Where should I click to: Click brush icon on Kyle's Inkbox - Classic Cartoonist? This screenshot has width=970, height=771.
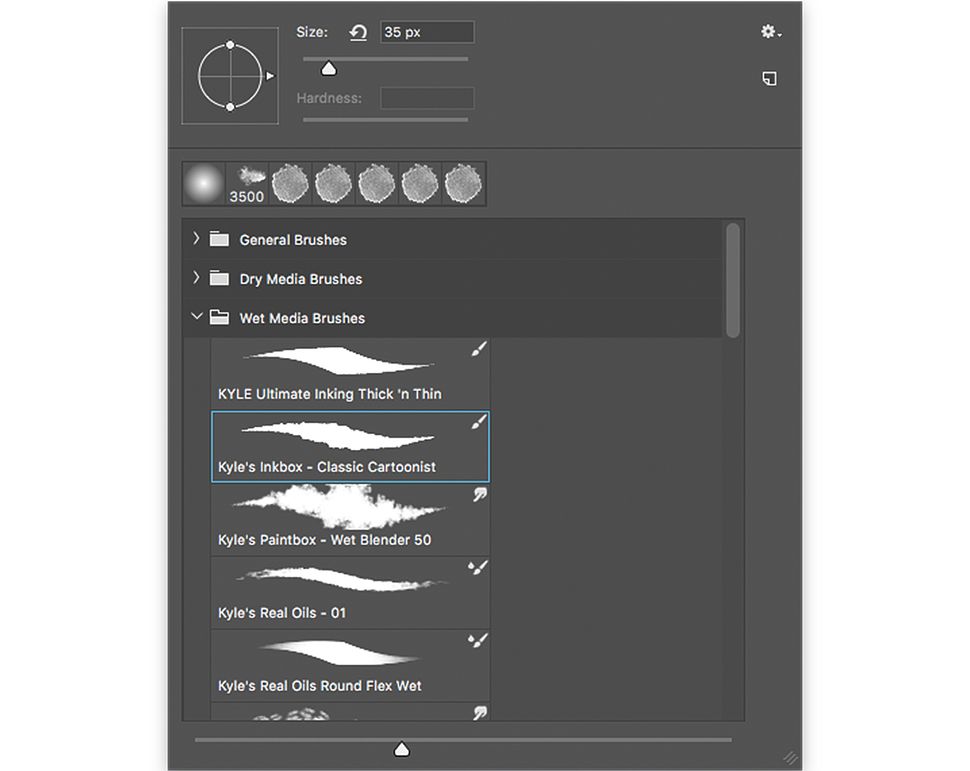(479, 421)
